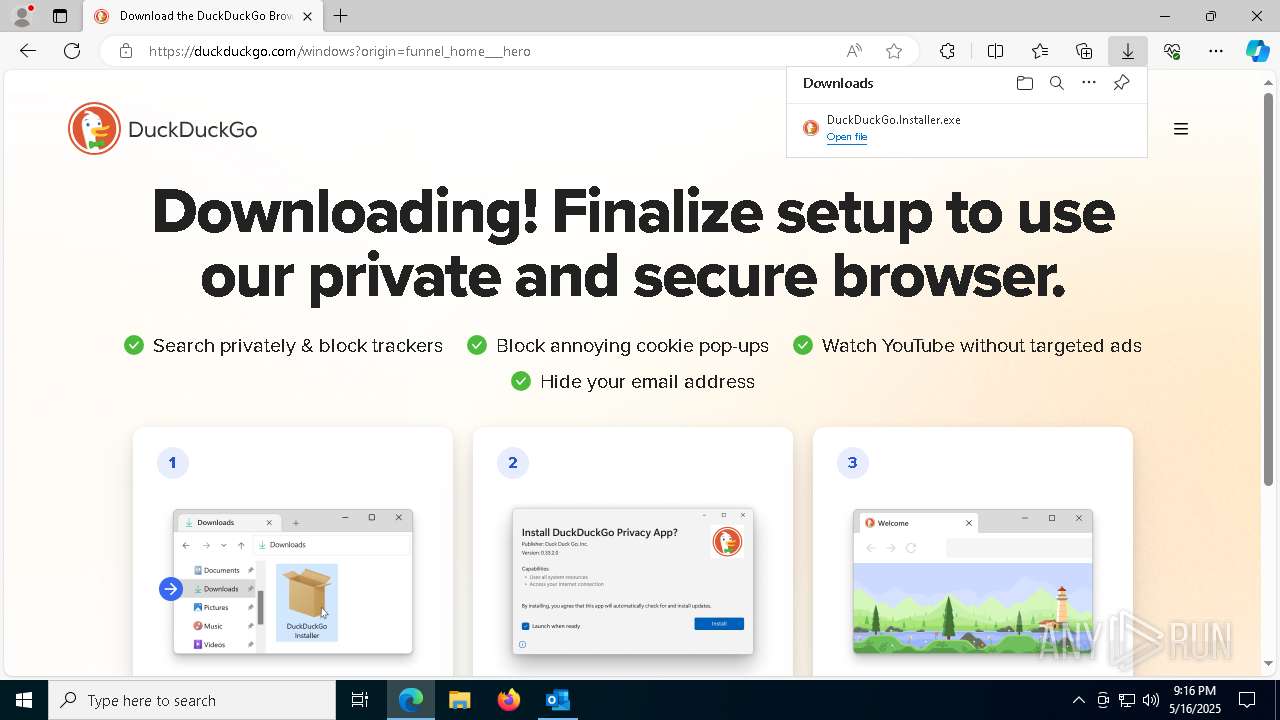The image size is (1280, 720).
Task: Click DuckDuckGo.Installer.exe file icon
Action: click(811, 128)
